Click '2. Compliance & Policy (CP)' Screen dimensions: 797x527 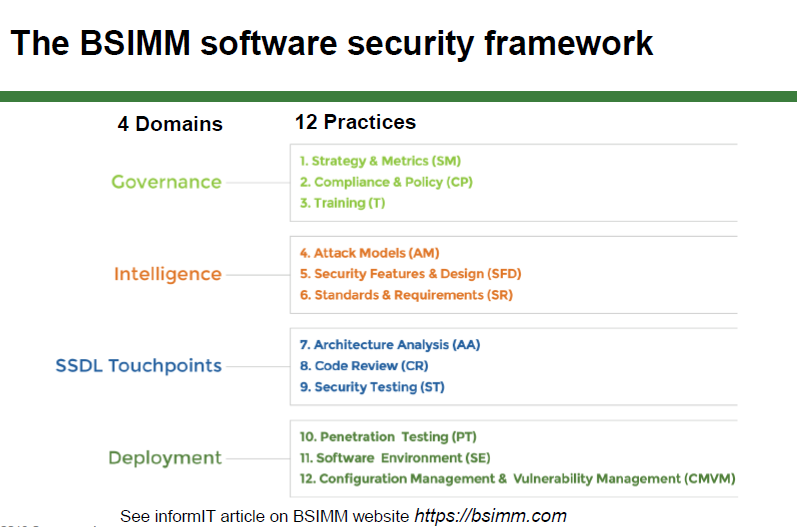point(386,182)
